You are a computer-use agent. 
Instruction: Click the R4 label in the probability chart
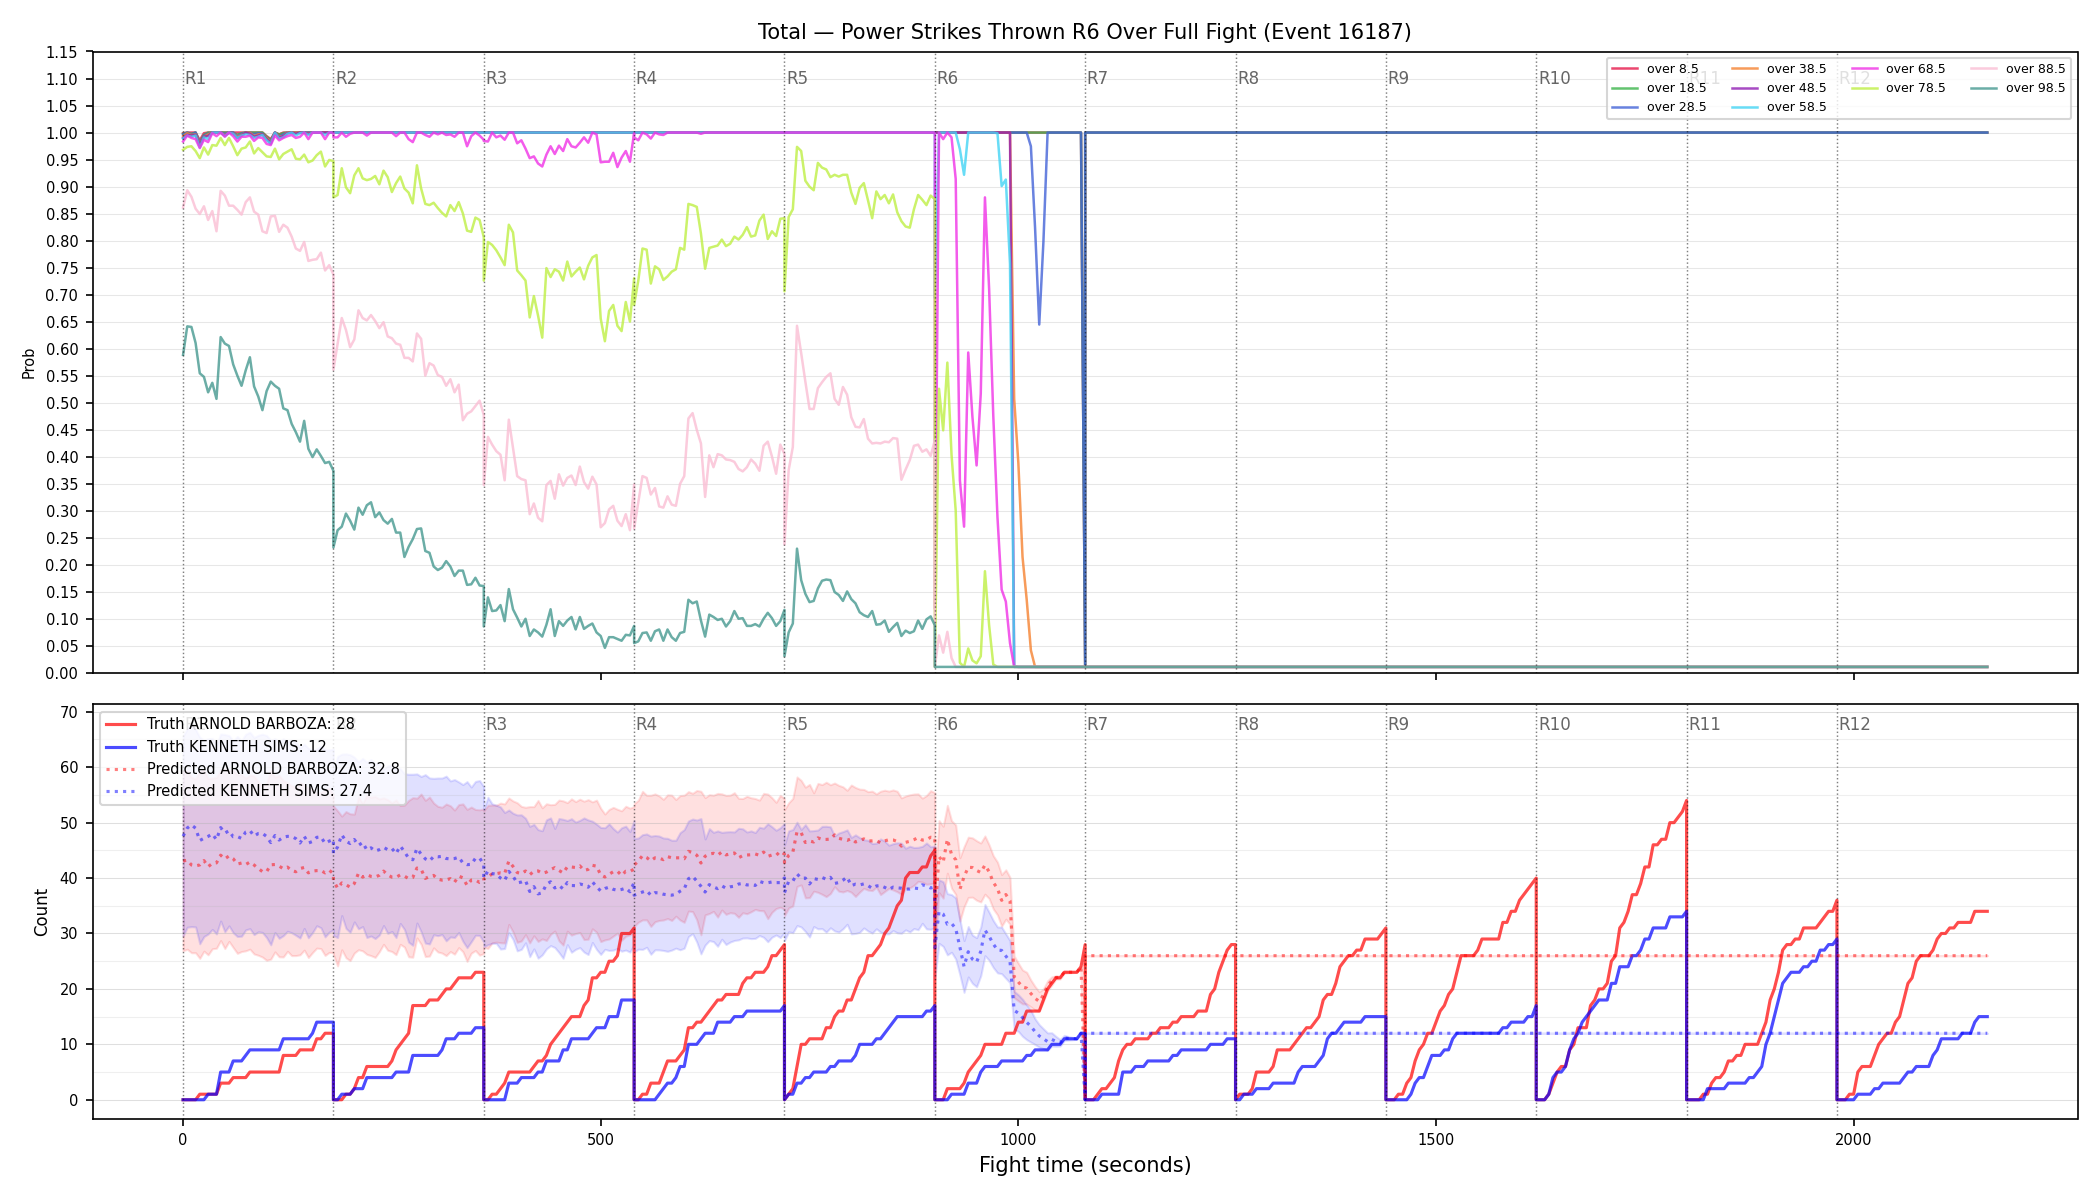[646, 78]
